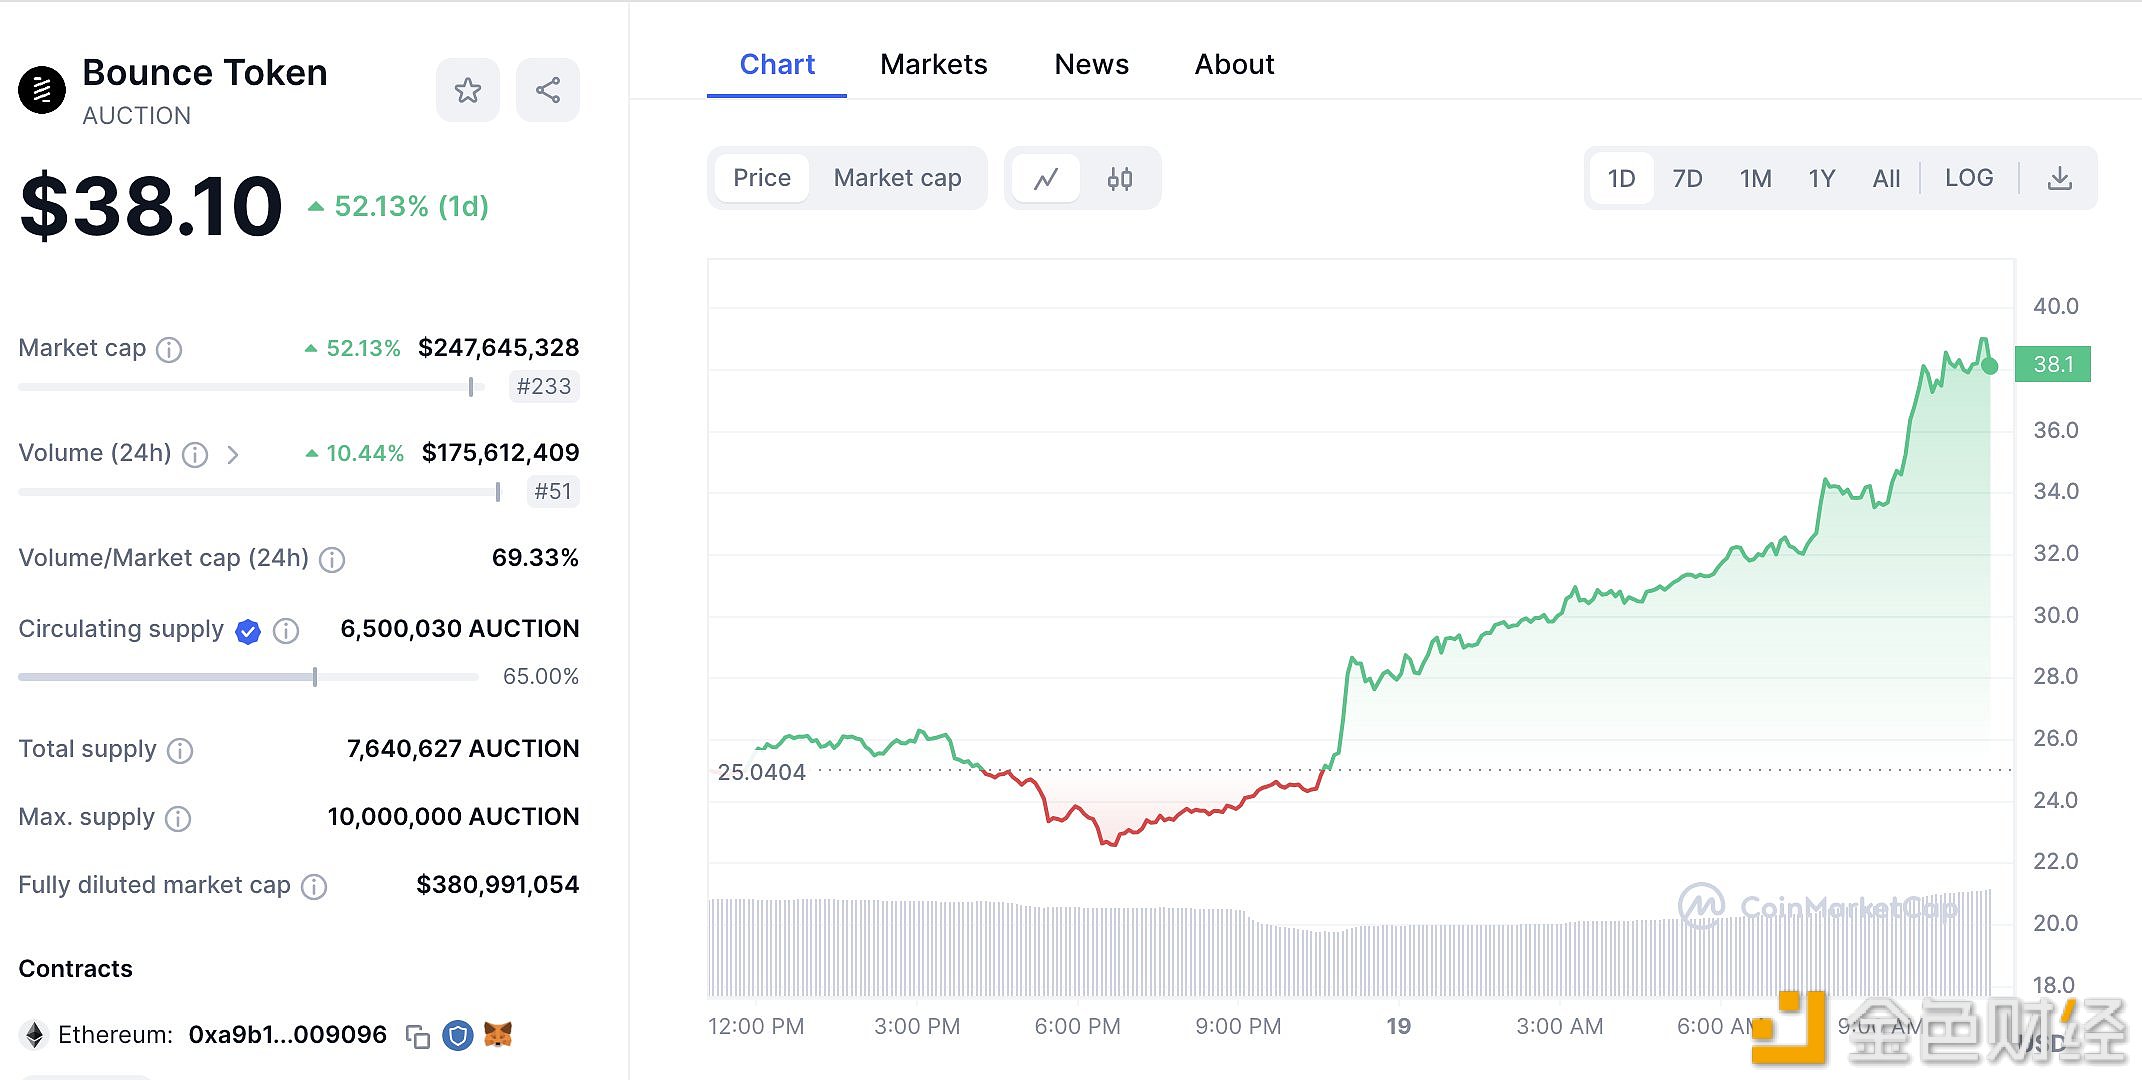Click the 25.0404 baseline label
Image resolution: width=2142 pixels, height=1080 pixels.
tap(761, 772)
